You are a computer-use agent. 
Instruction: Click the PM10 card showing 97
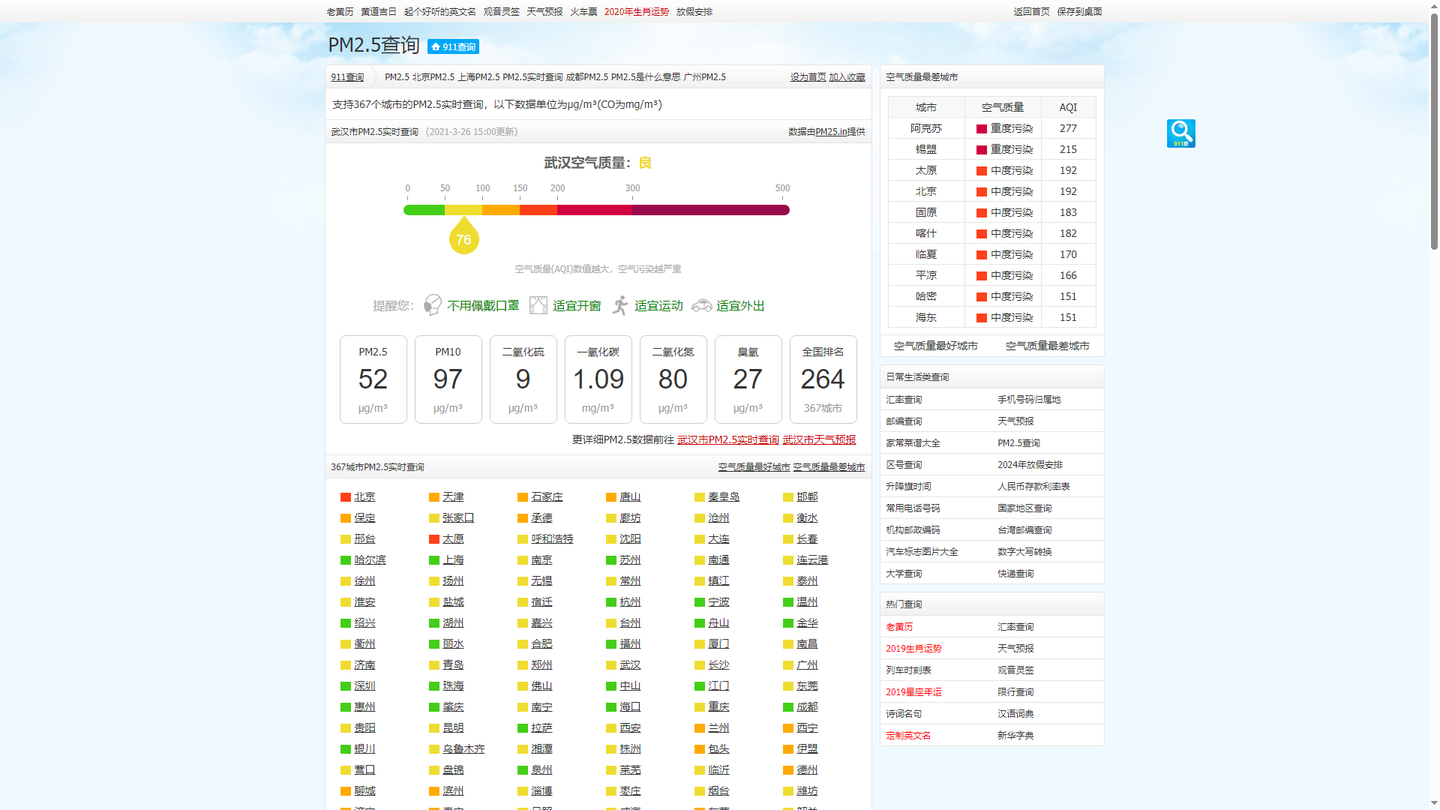point(448,379)
